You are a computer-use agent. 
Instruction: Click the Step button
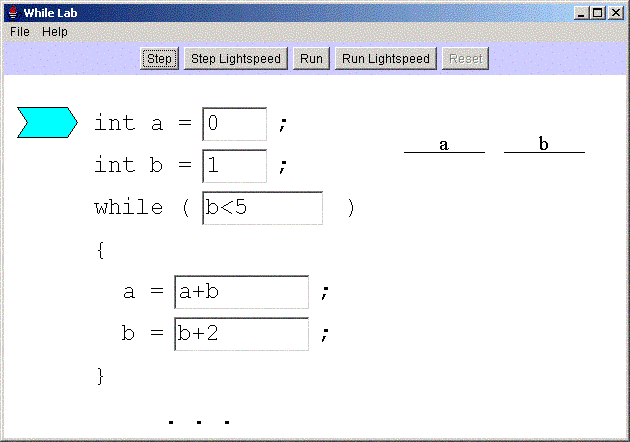(160, 58)
